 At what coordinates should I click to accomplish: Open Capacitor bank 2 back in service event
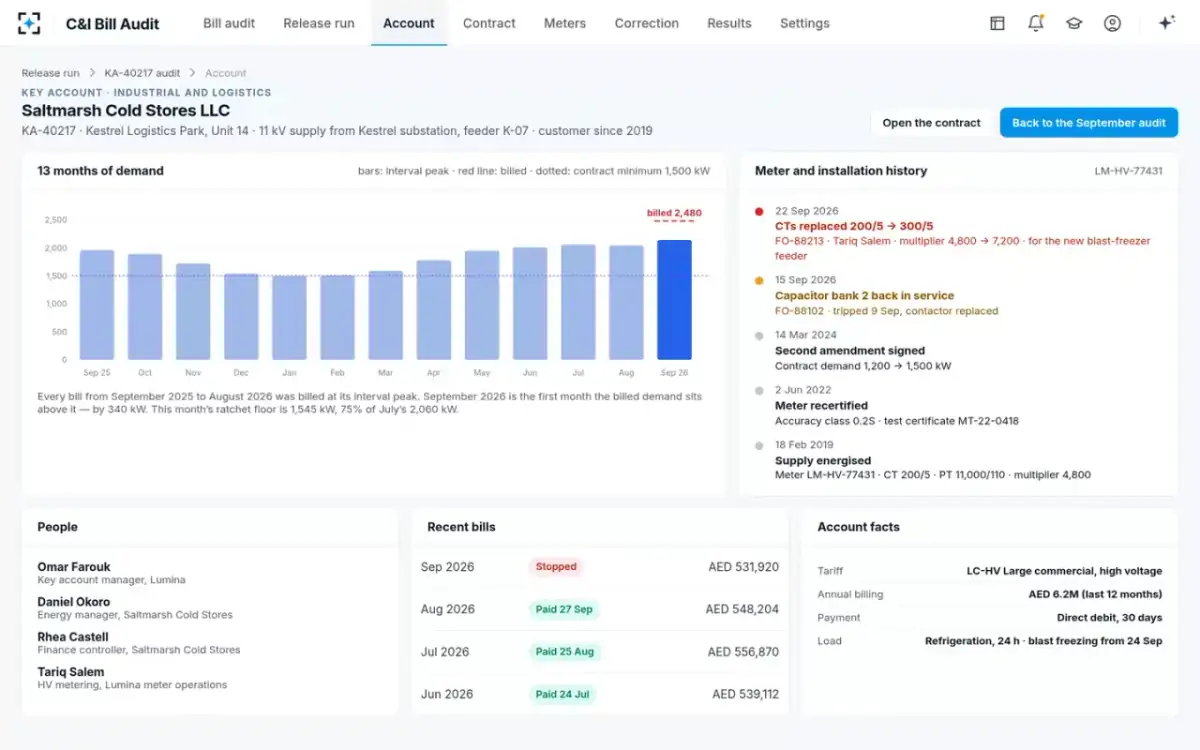tap(864, 296)
